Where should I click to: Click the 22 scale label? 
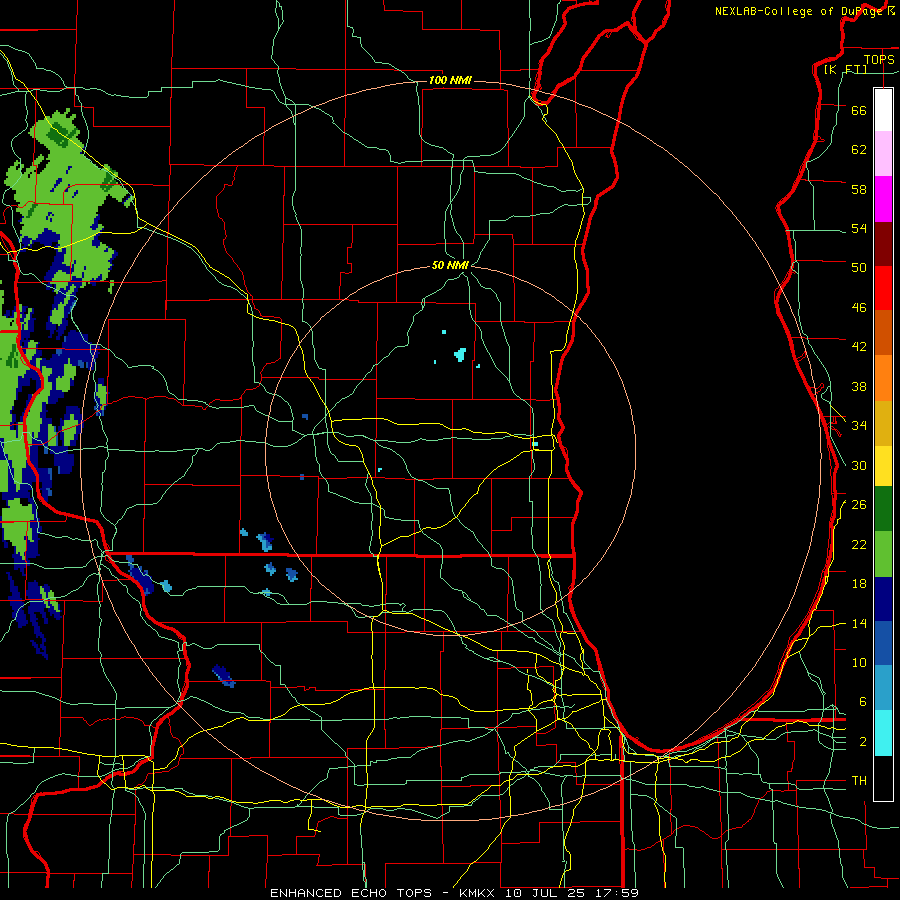pyautogui.click(x=859, y=544)
